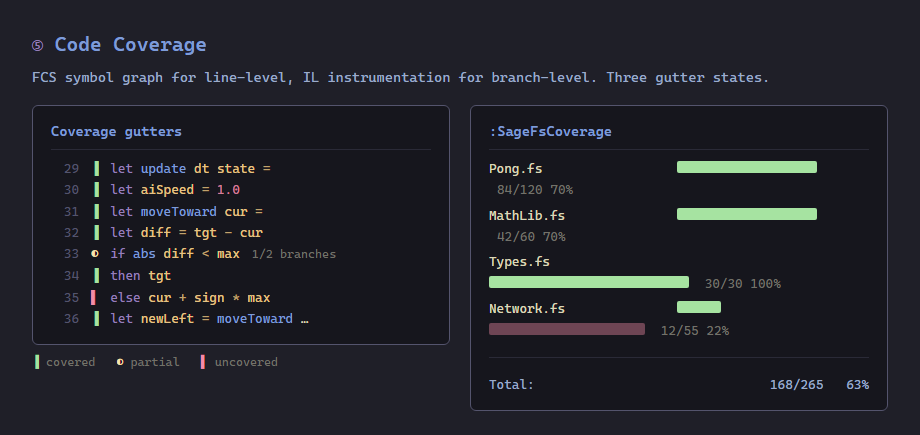
Task: Click the covered gutter marker on line 32
Action: (x=96, y=233)
